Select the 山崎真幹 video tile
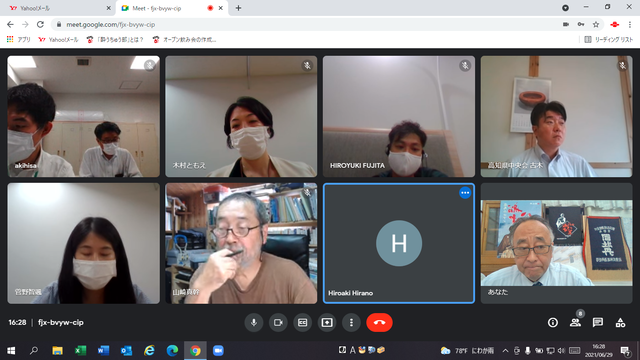Image resolution: width=640 pixels, height=360 pixels. point(241,243)
